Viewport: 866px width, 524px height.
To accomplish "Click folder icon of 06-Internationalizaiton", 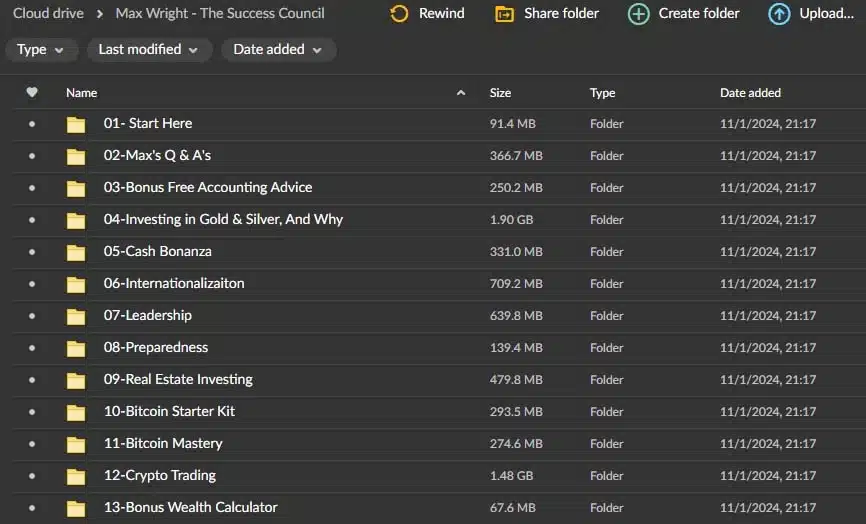I will 76,284.
